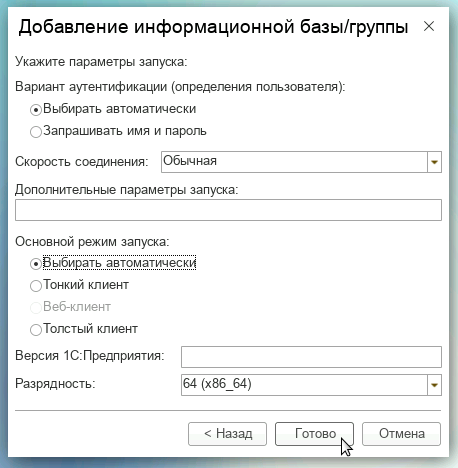Click the 'Основной режим запуска:' heading

point(92,242)
